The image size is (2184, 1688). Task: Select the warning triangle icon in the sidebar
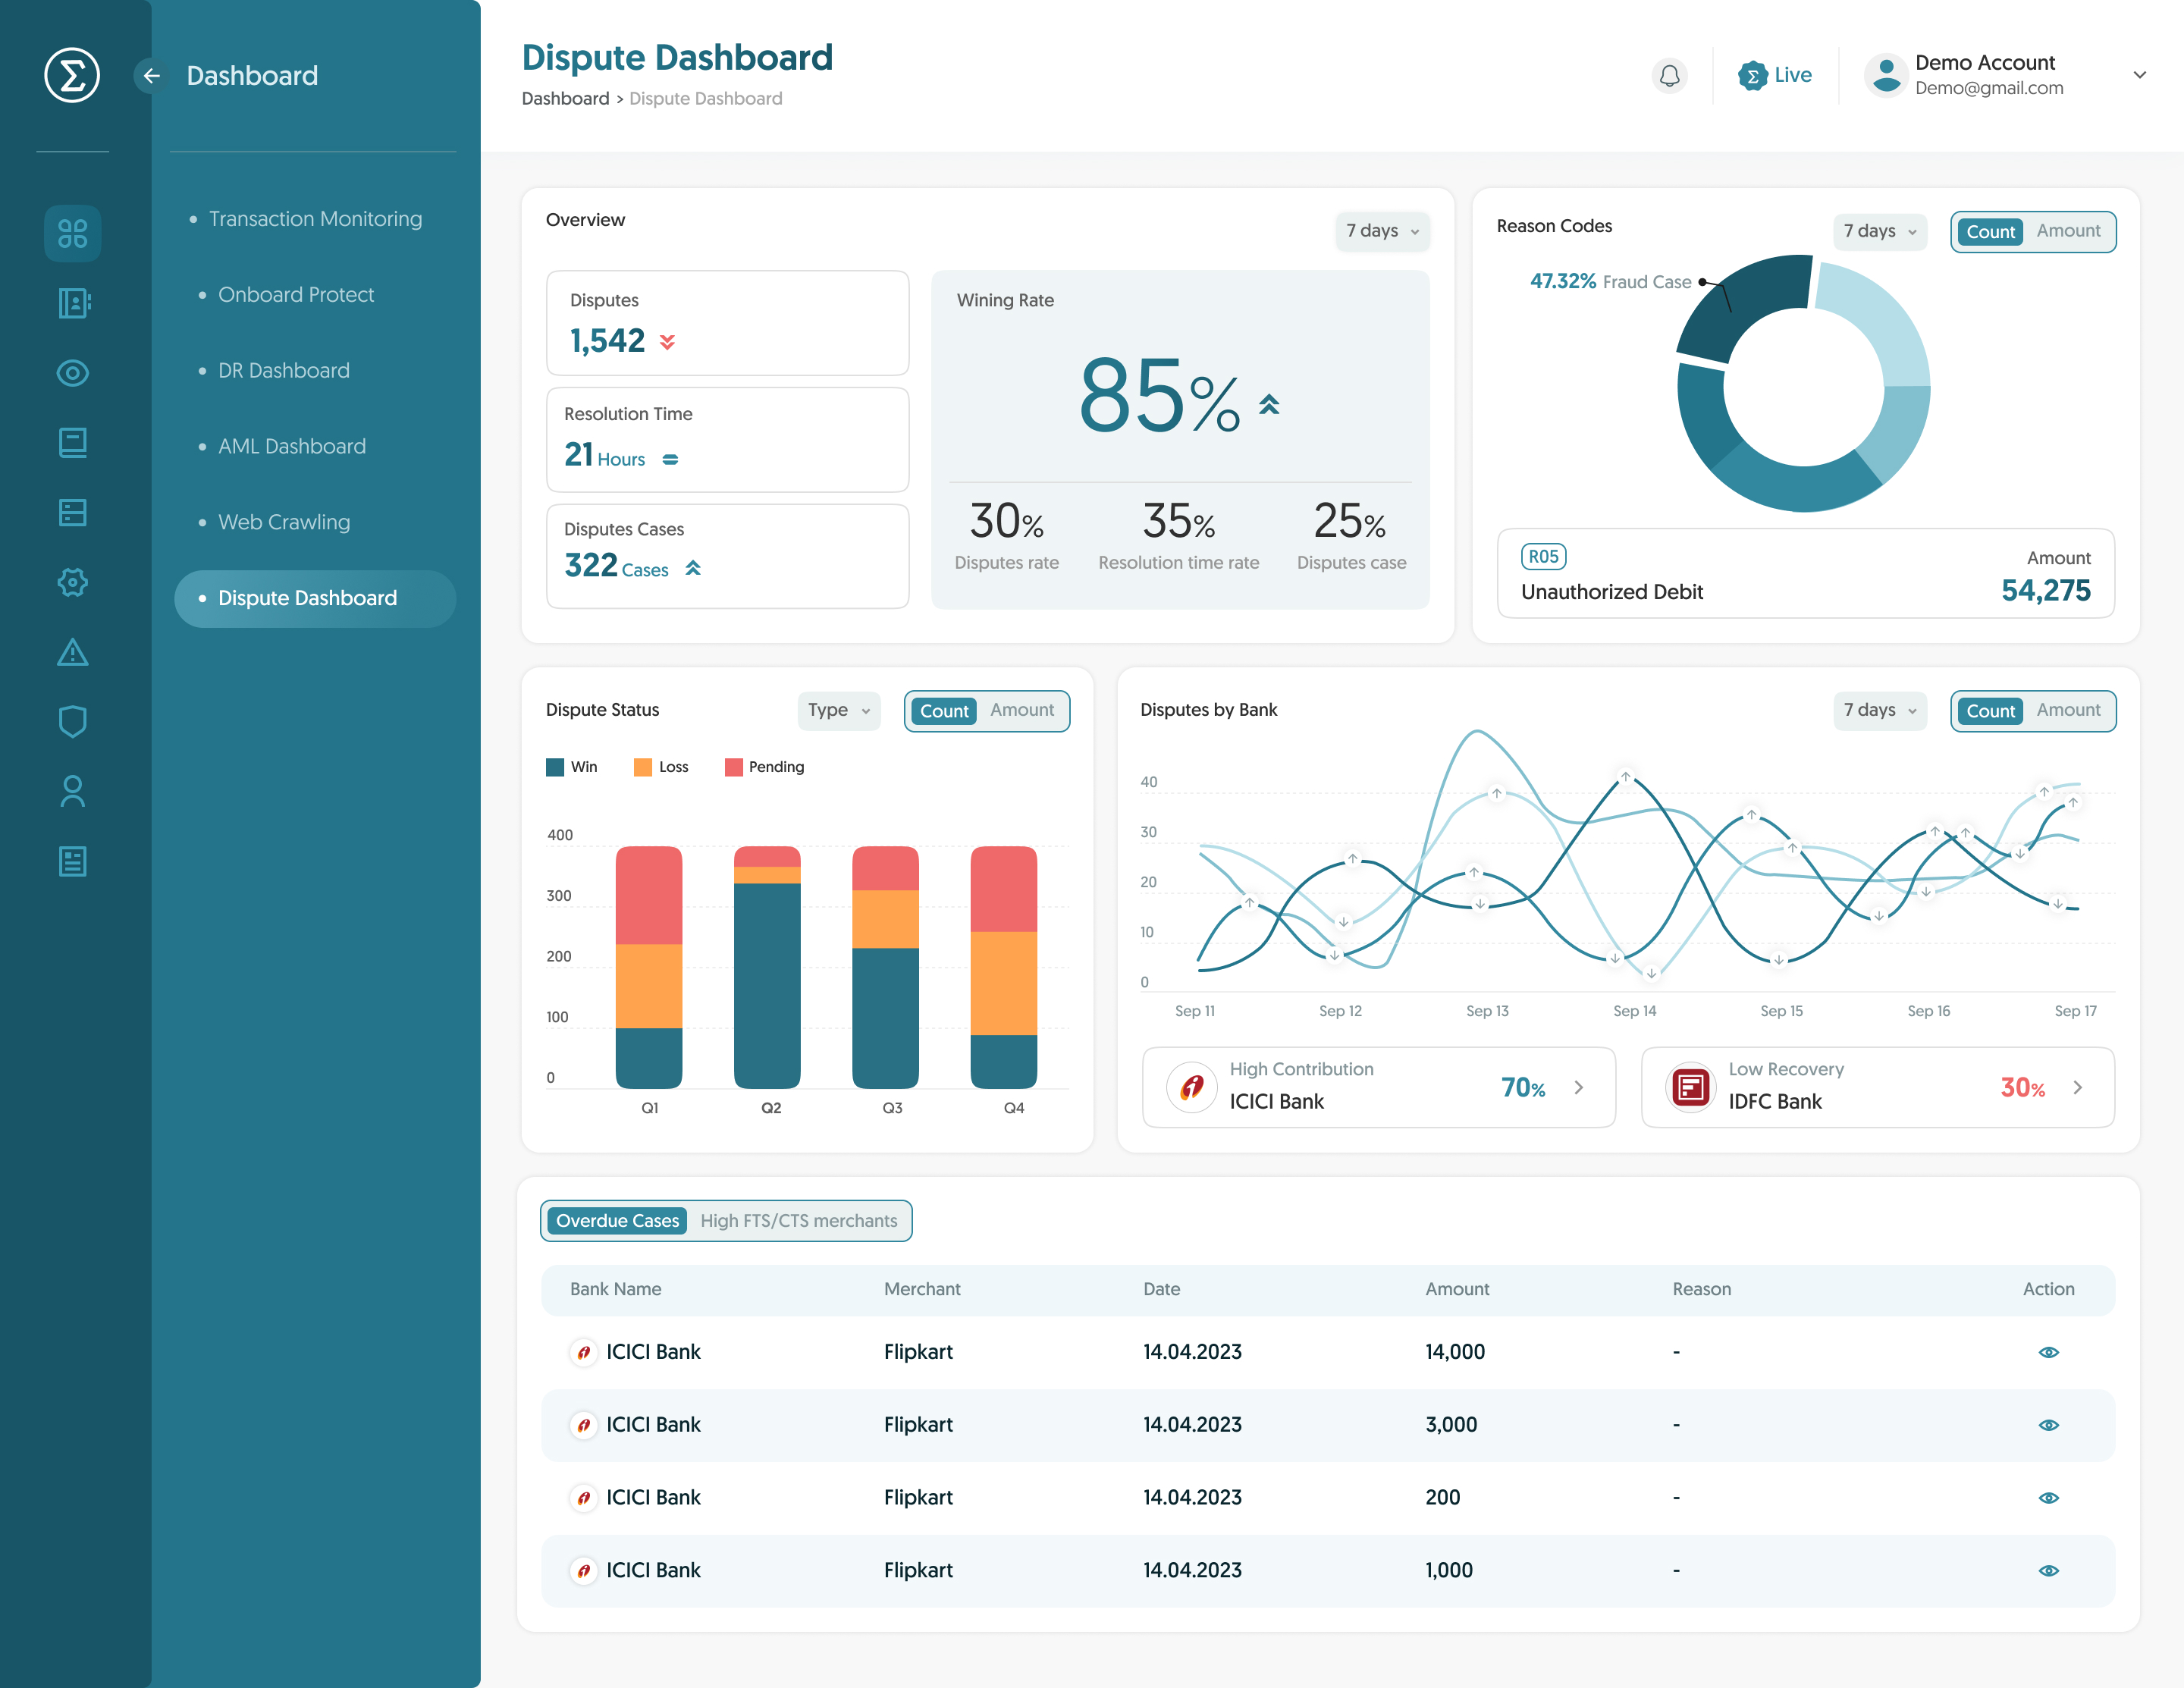(71, 652)
